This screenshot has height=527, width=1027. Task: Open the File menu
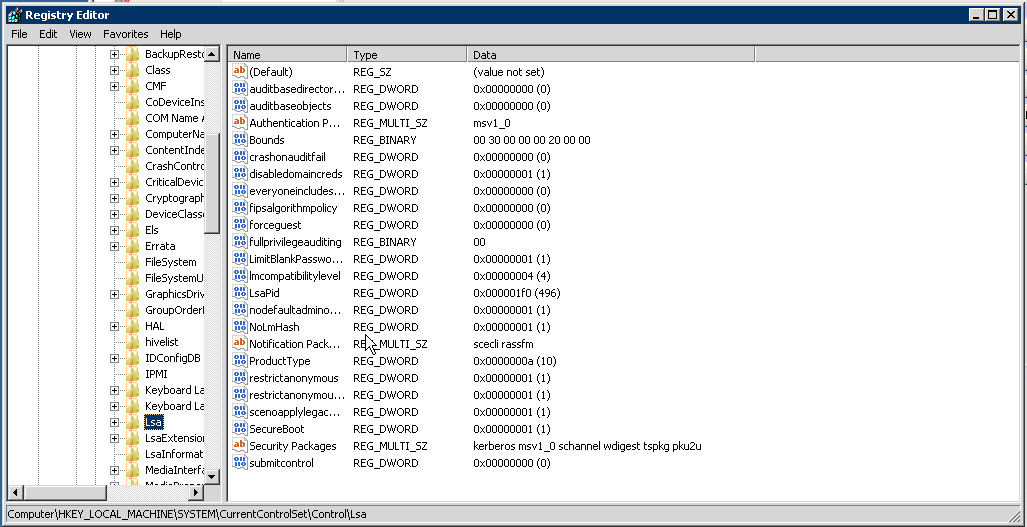point(19,34)
